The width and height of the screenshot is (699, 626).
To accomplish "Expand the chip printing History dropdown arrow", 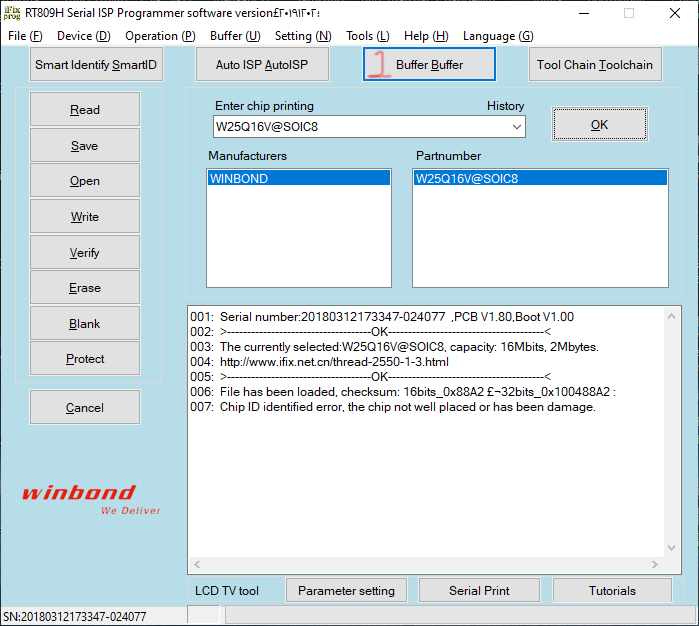I will (517, 127).
